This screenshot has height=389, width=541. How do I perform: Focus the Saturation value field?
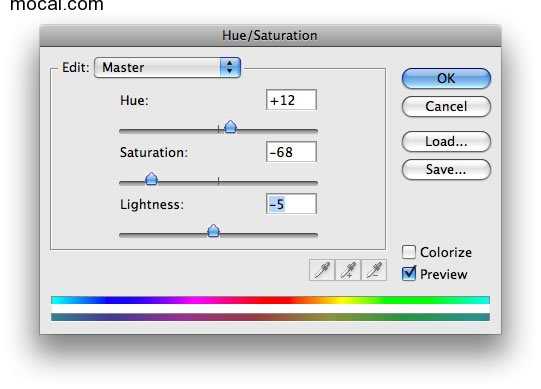coord(291,152)
